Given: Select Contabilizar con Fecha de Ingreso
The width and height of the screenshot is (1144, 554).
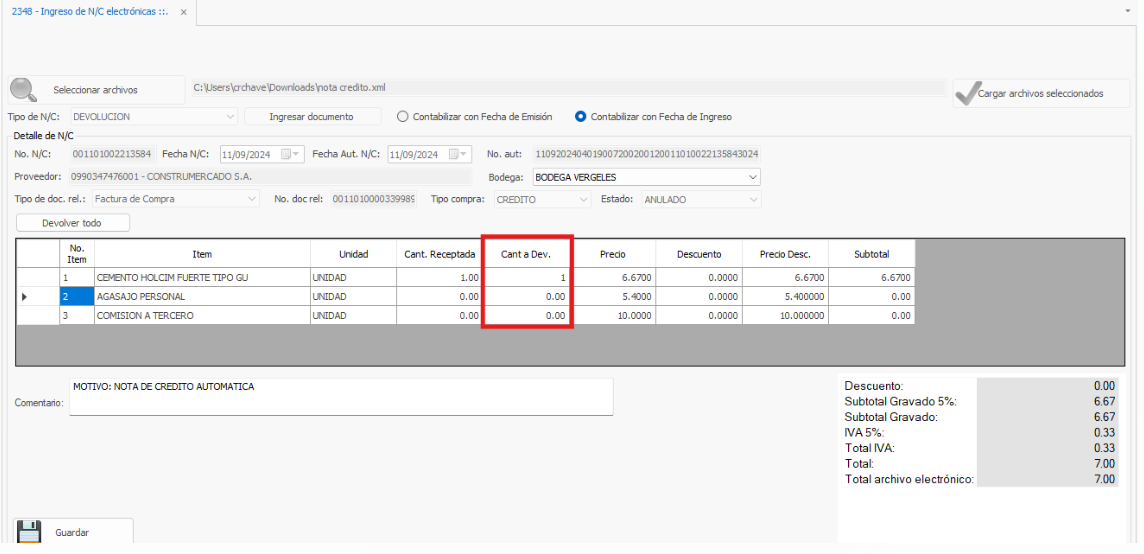Looking at the screenshot, I should pyautogui.click(x=581, y=117).
